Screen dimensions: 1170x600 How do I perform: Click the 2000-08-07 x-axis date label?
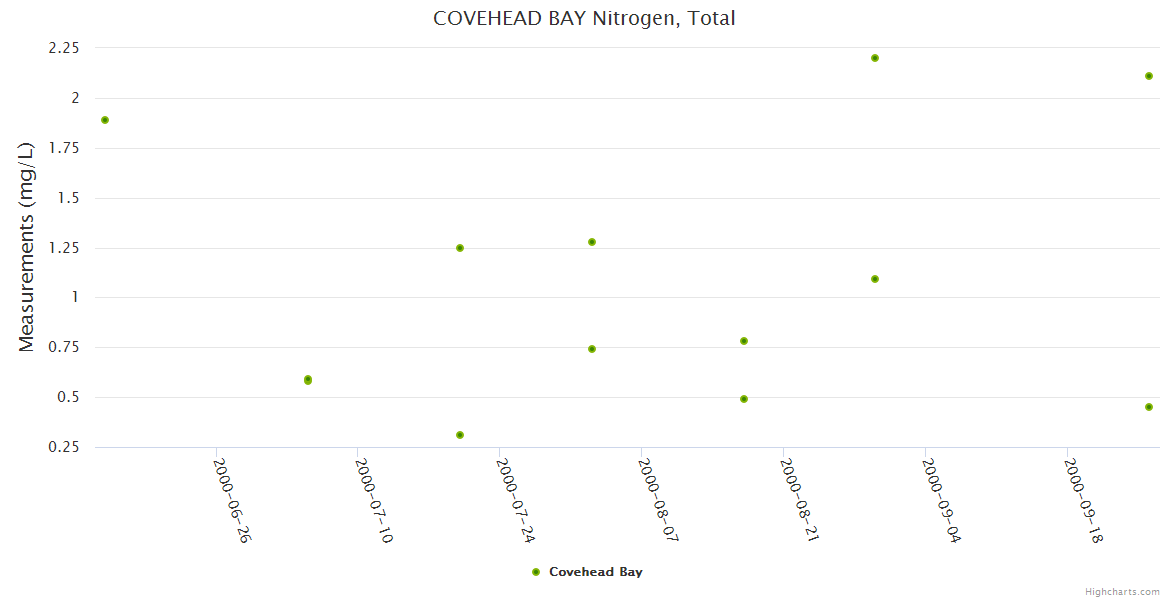coord(655,500)
